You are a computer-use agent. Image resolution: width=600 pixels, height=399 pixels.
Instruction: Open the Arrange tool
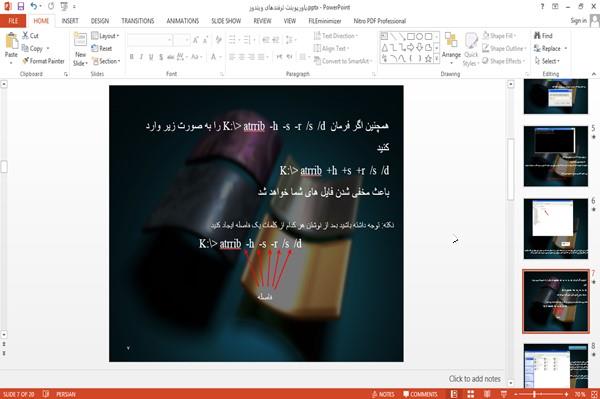(451, 48)
